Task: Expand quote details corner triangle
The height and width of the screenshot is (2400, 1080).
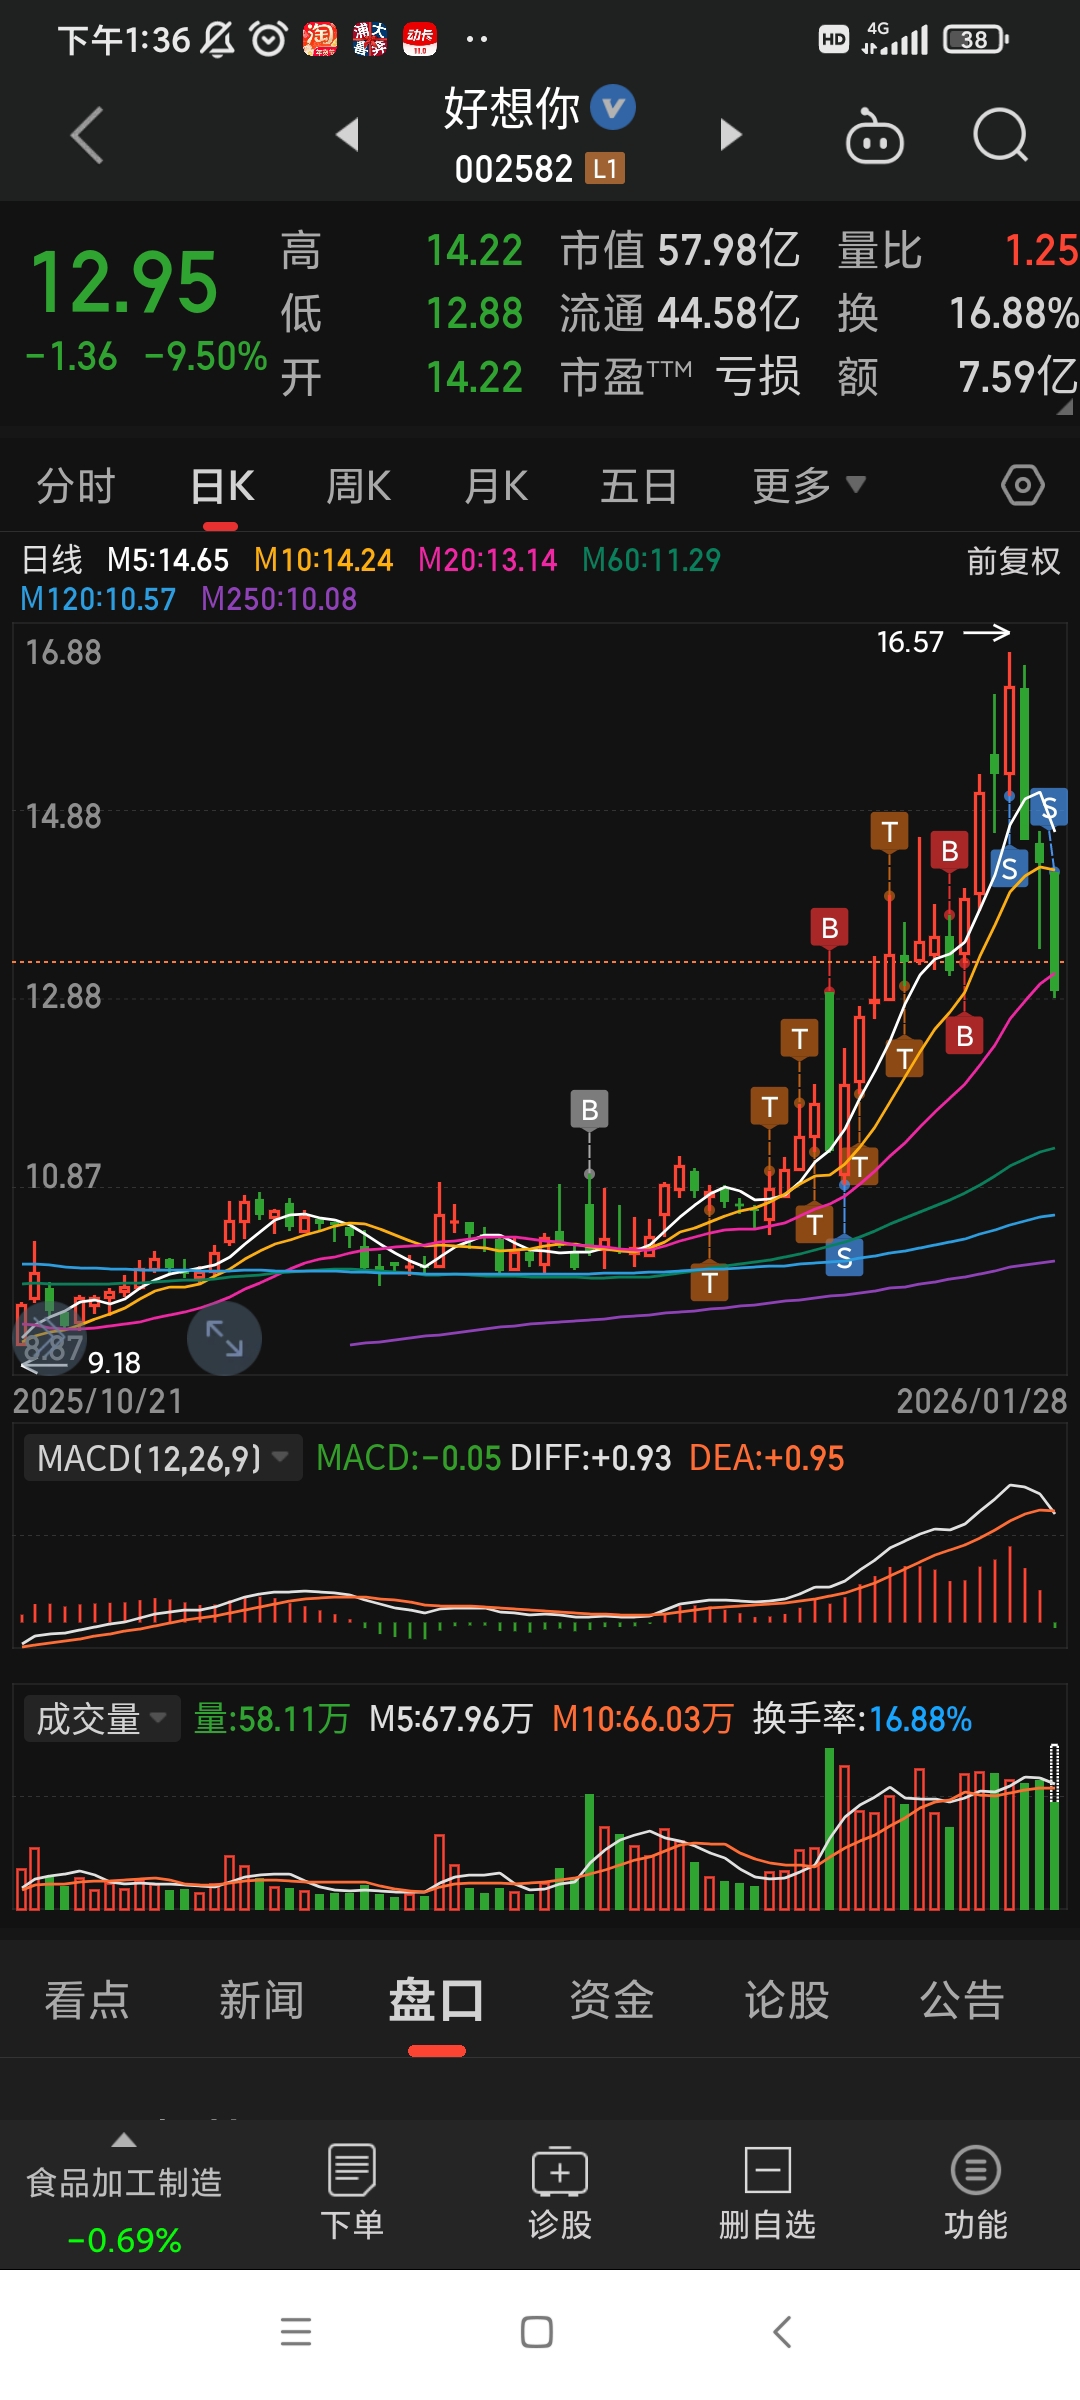Action: 1064,406
